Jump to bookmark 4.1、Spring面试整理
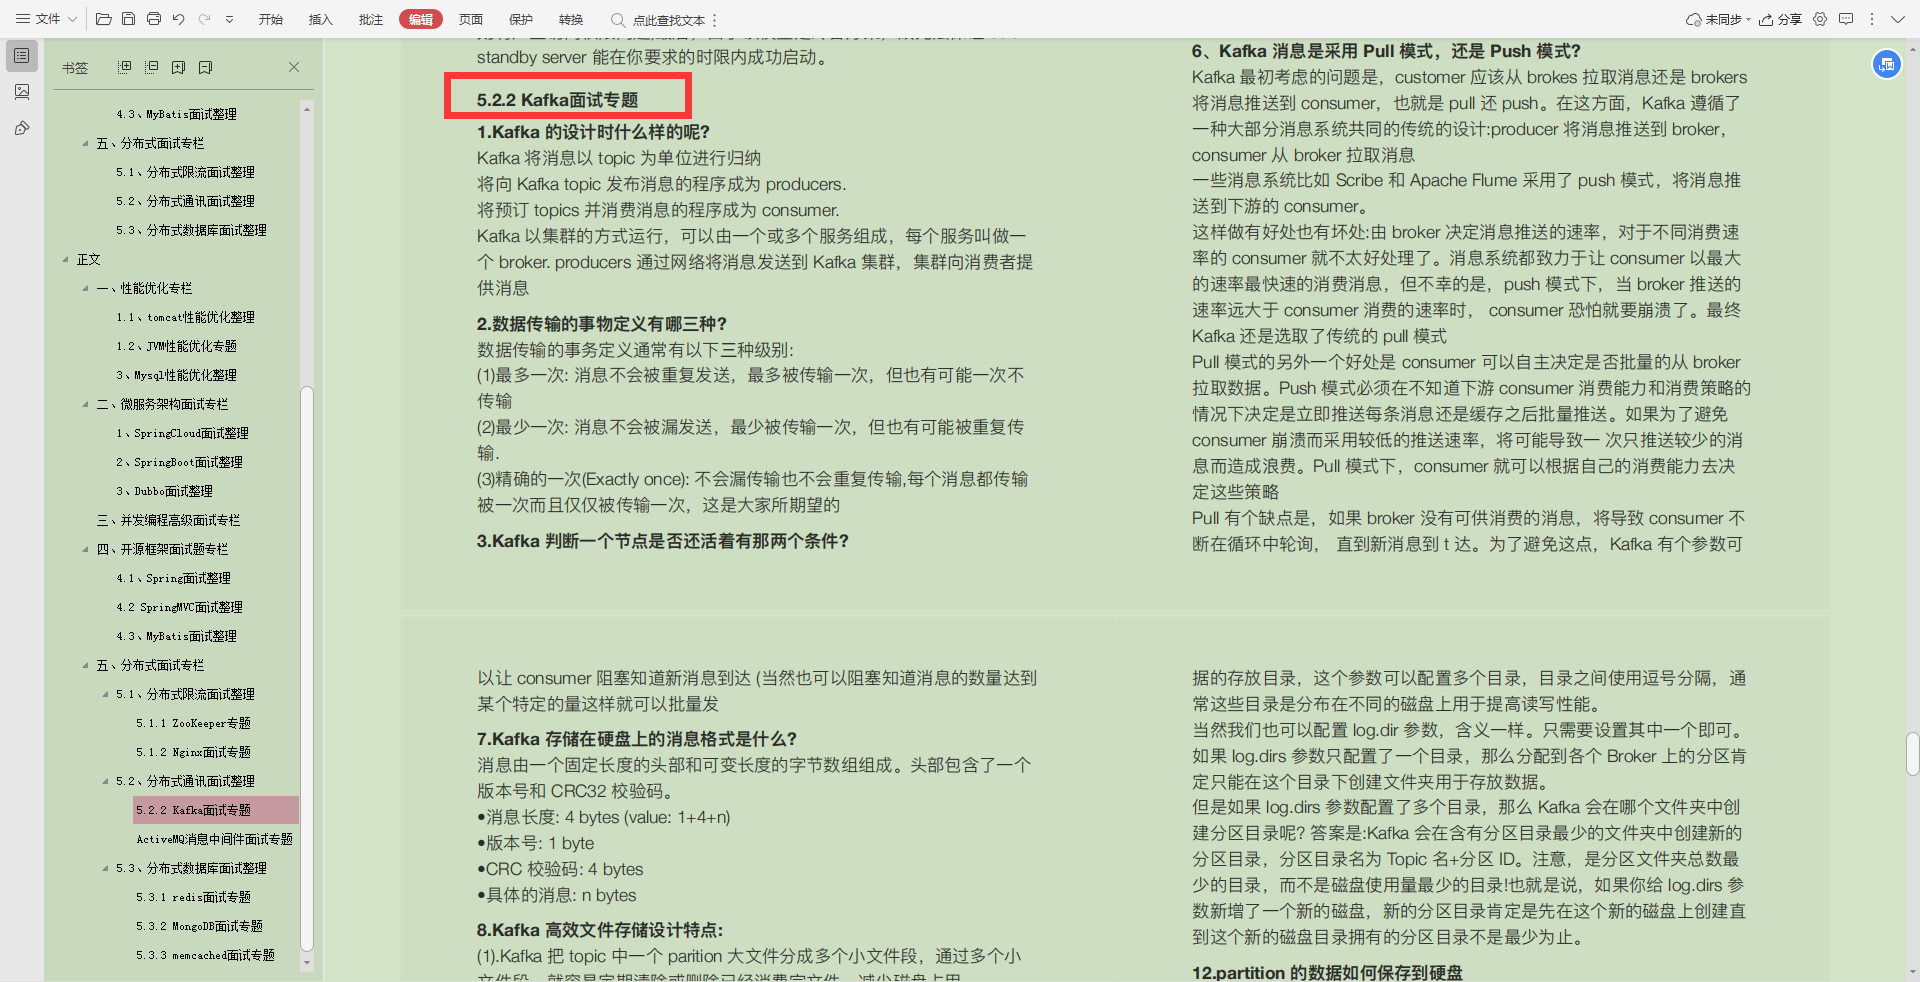 tap(174, 578)
